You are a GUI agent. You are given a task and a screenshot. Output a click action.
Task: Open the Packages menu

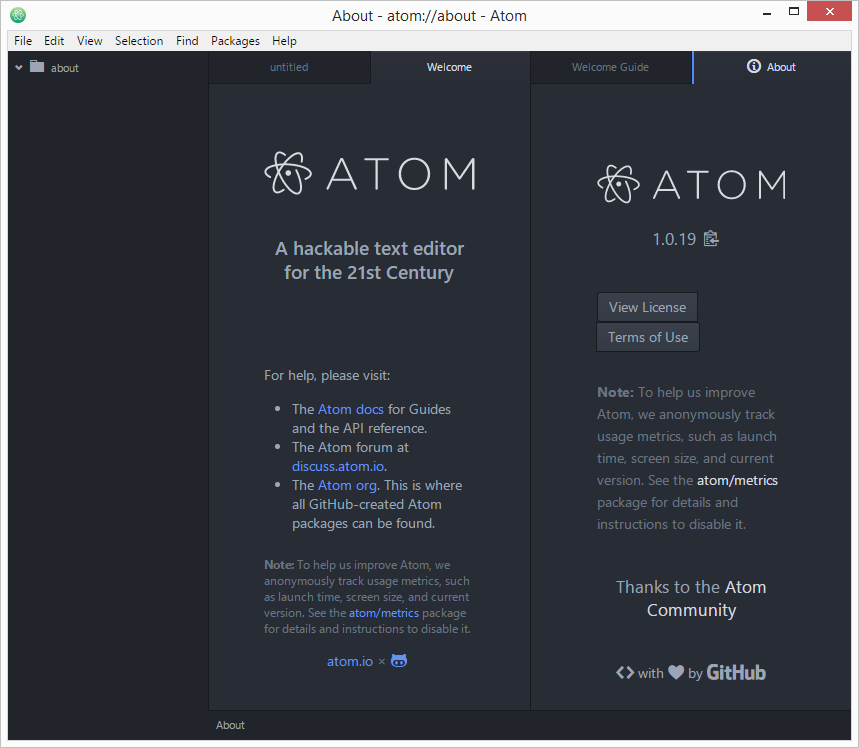(x=235, y=41)
